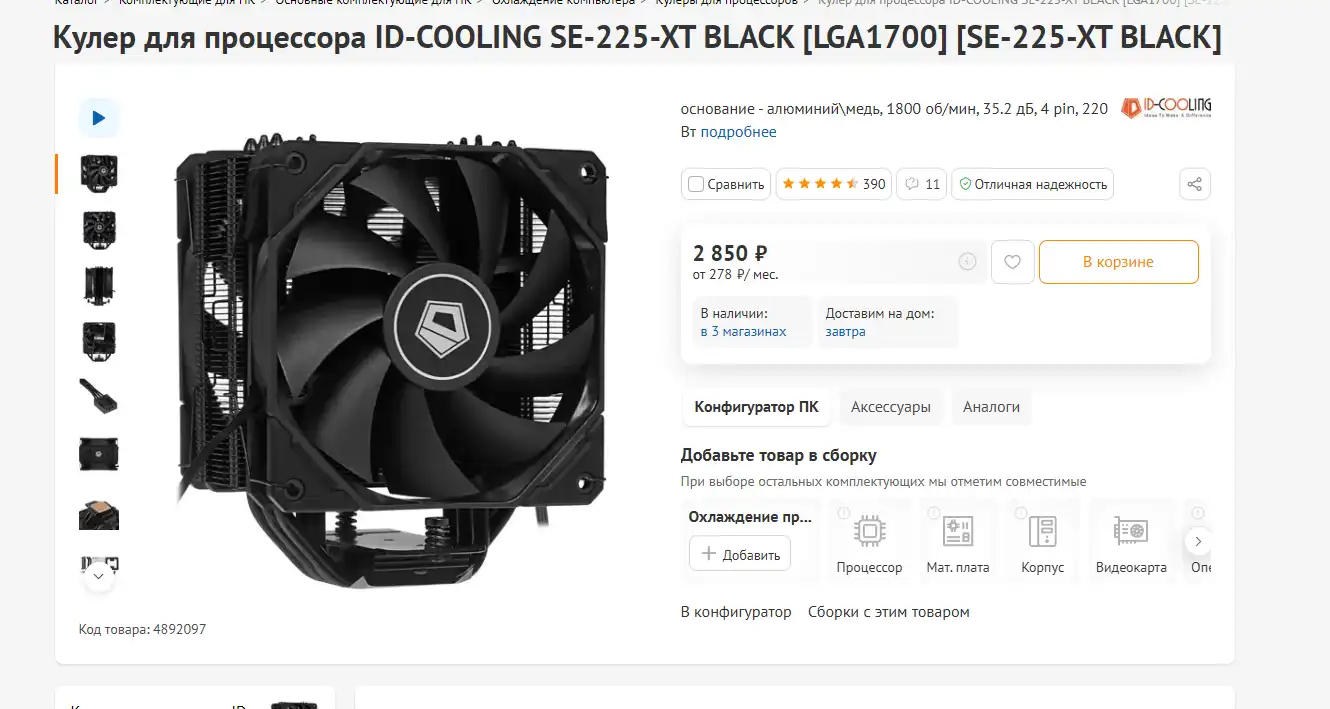Tick the Сравнить checkbox
Image resolution: width=1330 pixels, height=709 pixels.
[x=696, y=184]
